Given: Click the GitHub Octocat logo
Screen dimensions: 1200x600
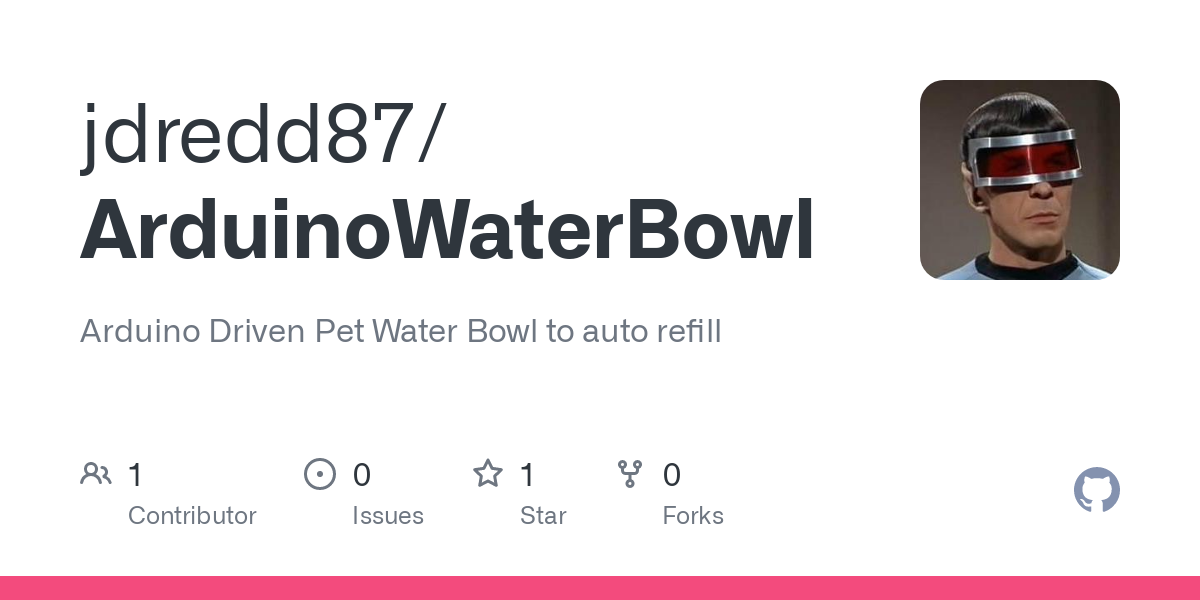Looking at the screenshot, I should click(x=1096, y=491).
